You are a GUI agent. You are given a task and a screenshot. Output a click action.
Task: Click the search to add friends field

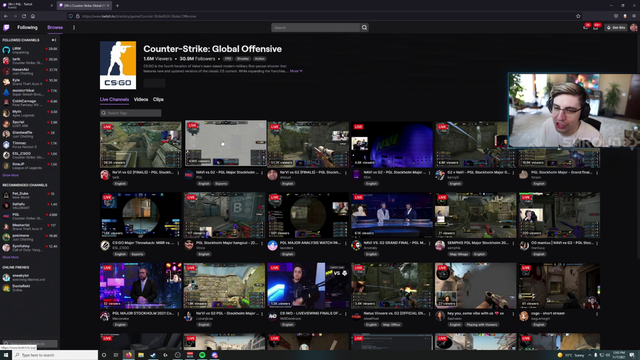click(30, 343)
